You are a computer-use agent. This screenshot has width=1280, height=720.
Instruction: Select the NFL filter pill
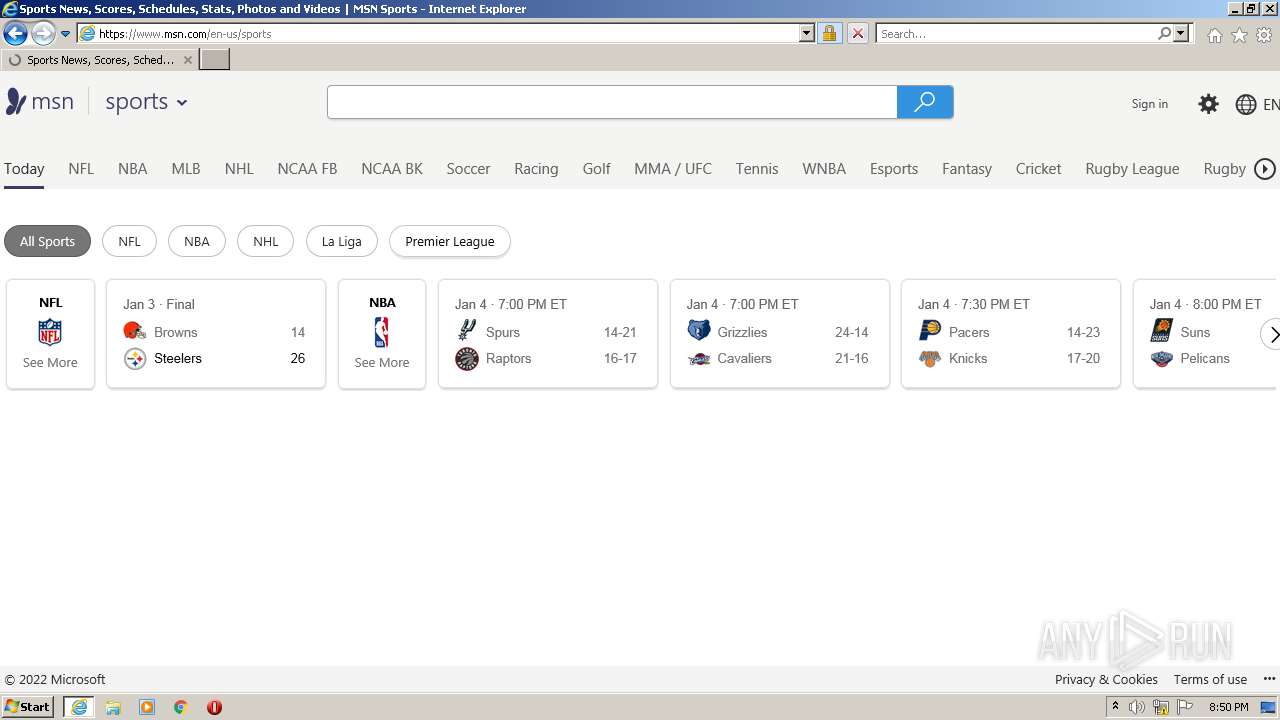(129, 241)
